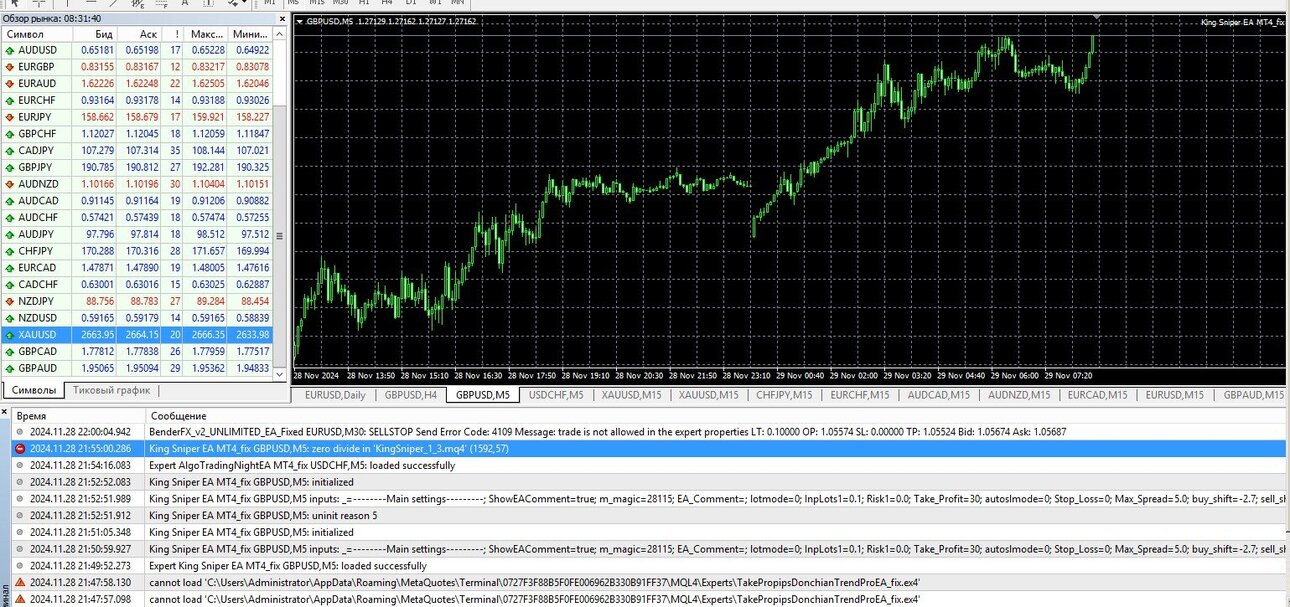Click the King Sniper EA MT4_fix label on chart
This screenshot has height=607, width=1290.
pos(1242,21)
